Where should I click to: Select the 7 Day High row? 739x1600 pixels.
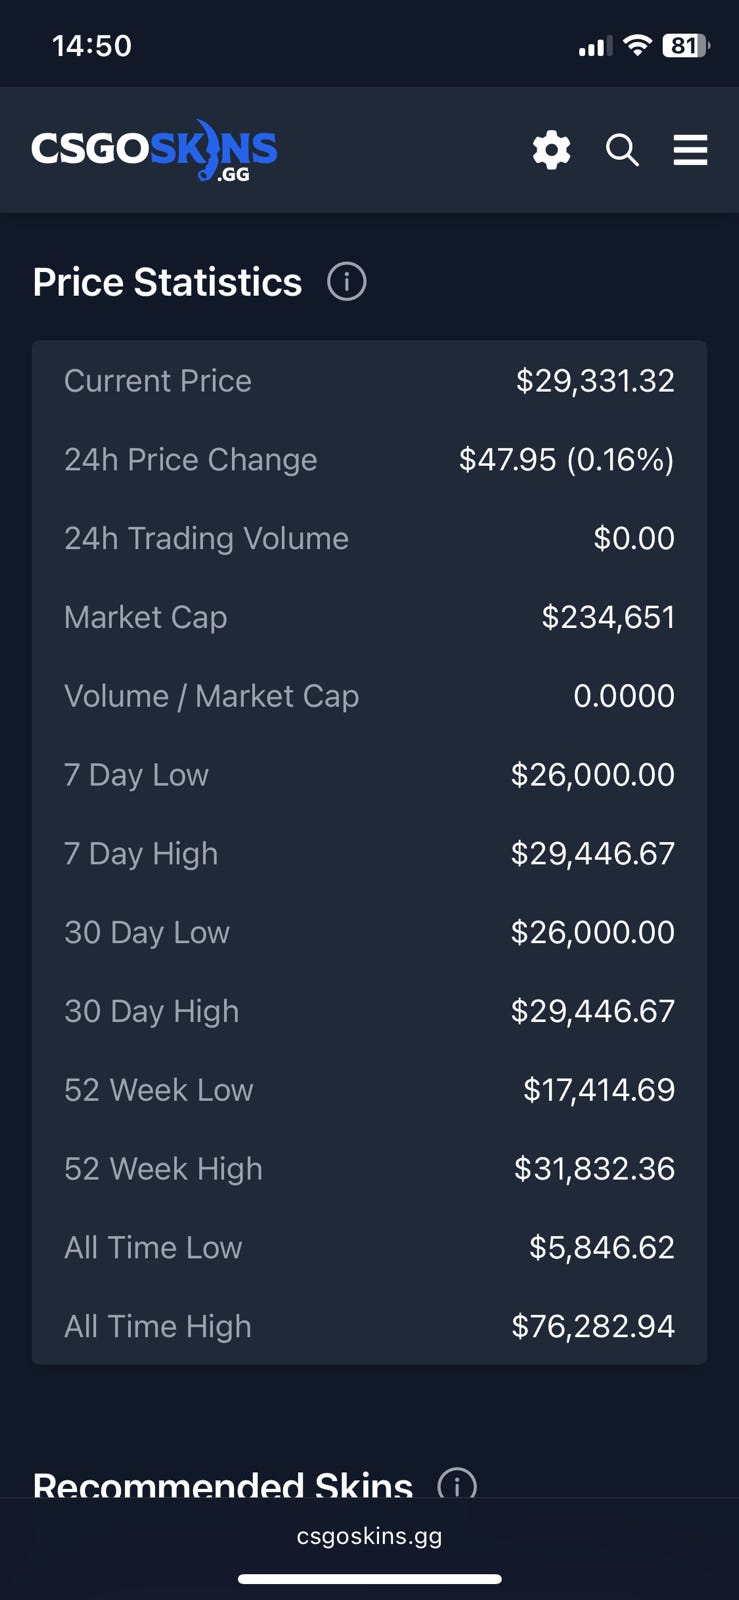(x=369, y=854)
